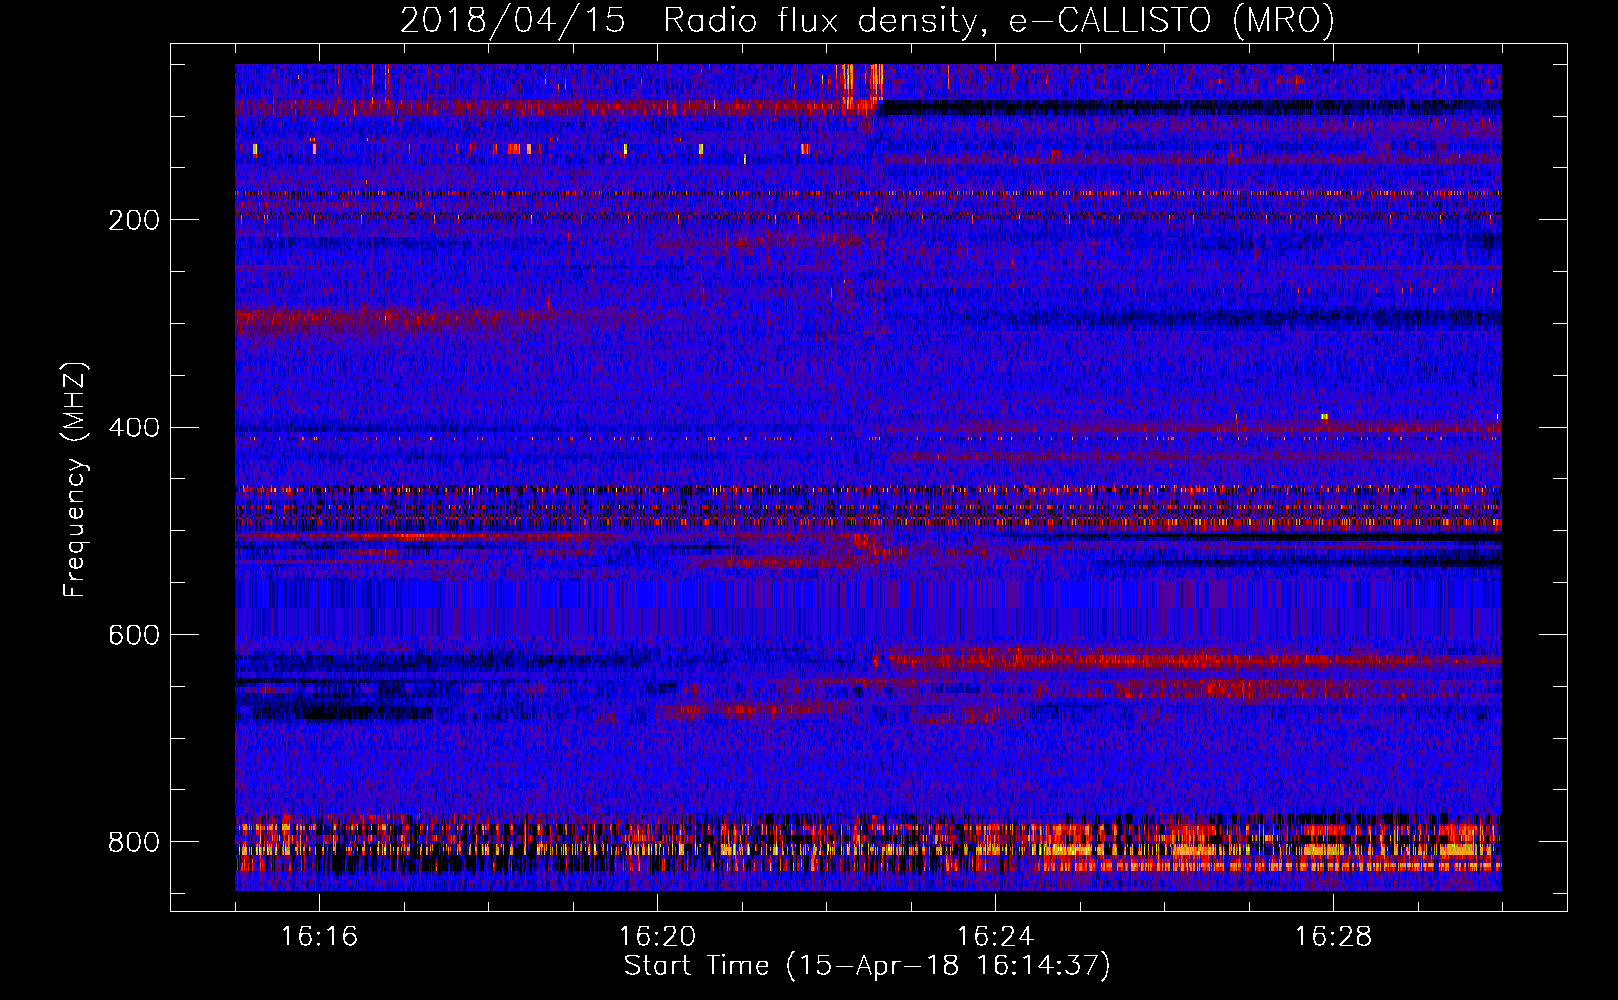Click the 16:20 time tick label
Viewport: 1618px width, 1000px height.
click(657, 936)
